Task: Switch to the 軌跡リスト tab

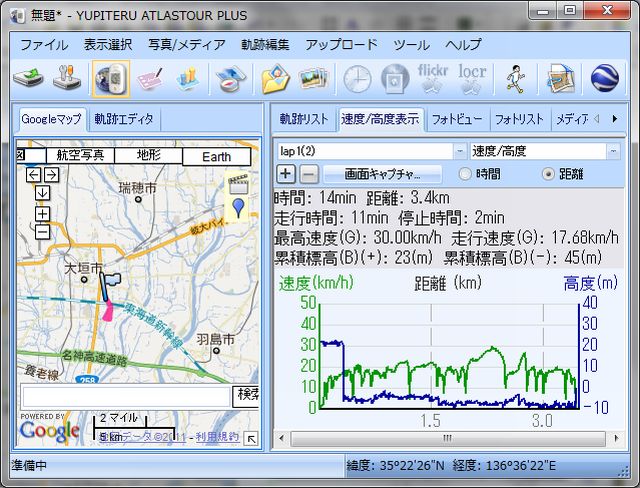Action: 304,119
